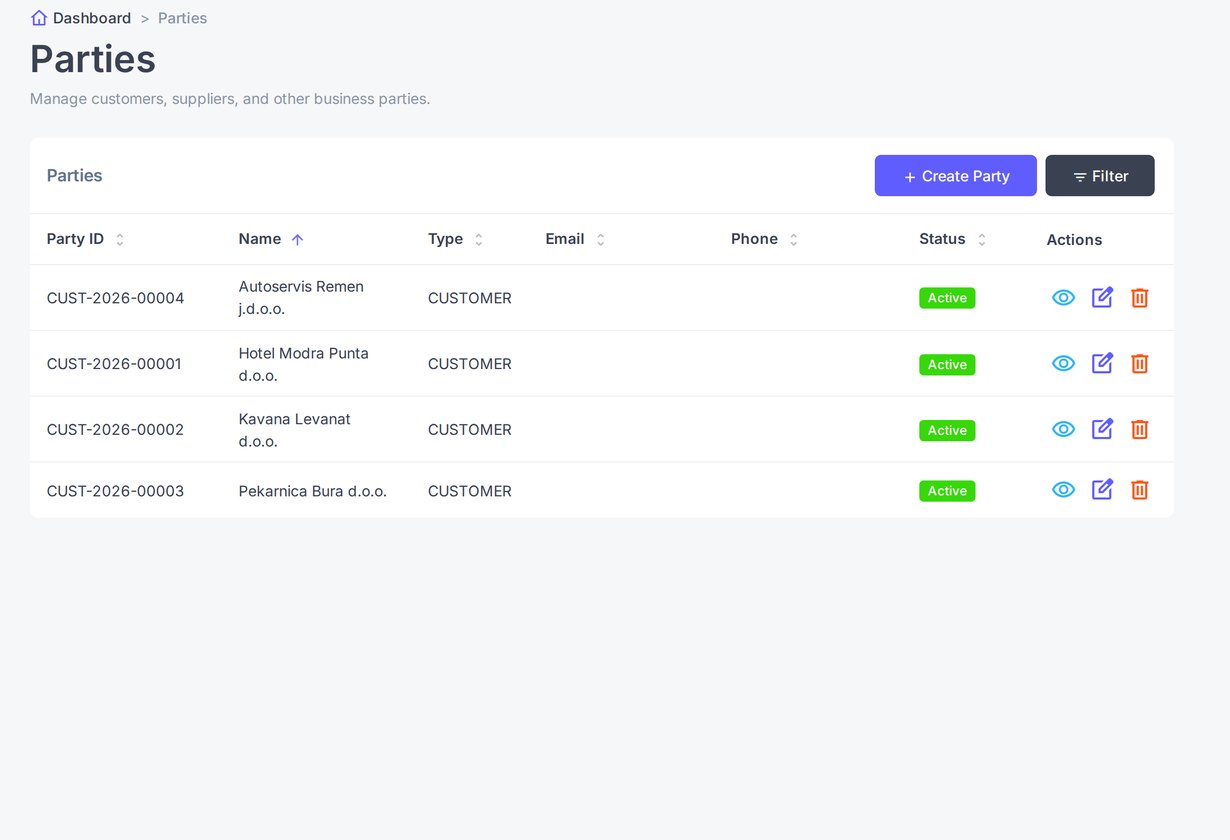Click the name Kavana Levanat d.o.o.
The height and width of the screenshot is (840, 1230).
[295, 430]
